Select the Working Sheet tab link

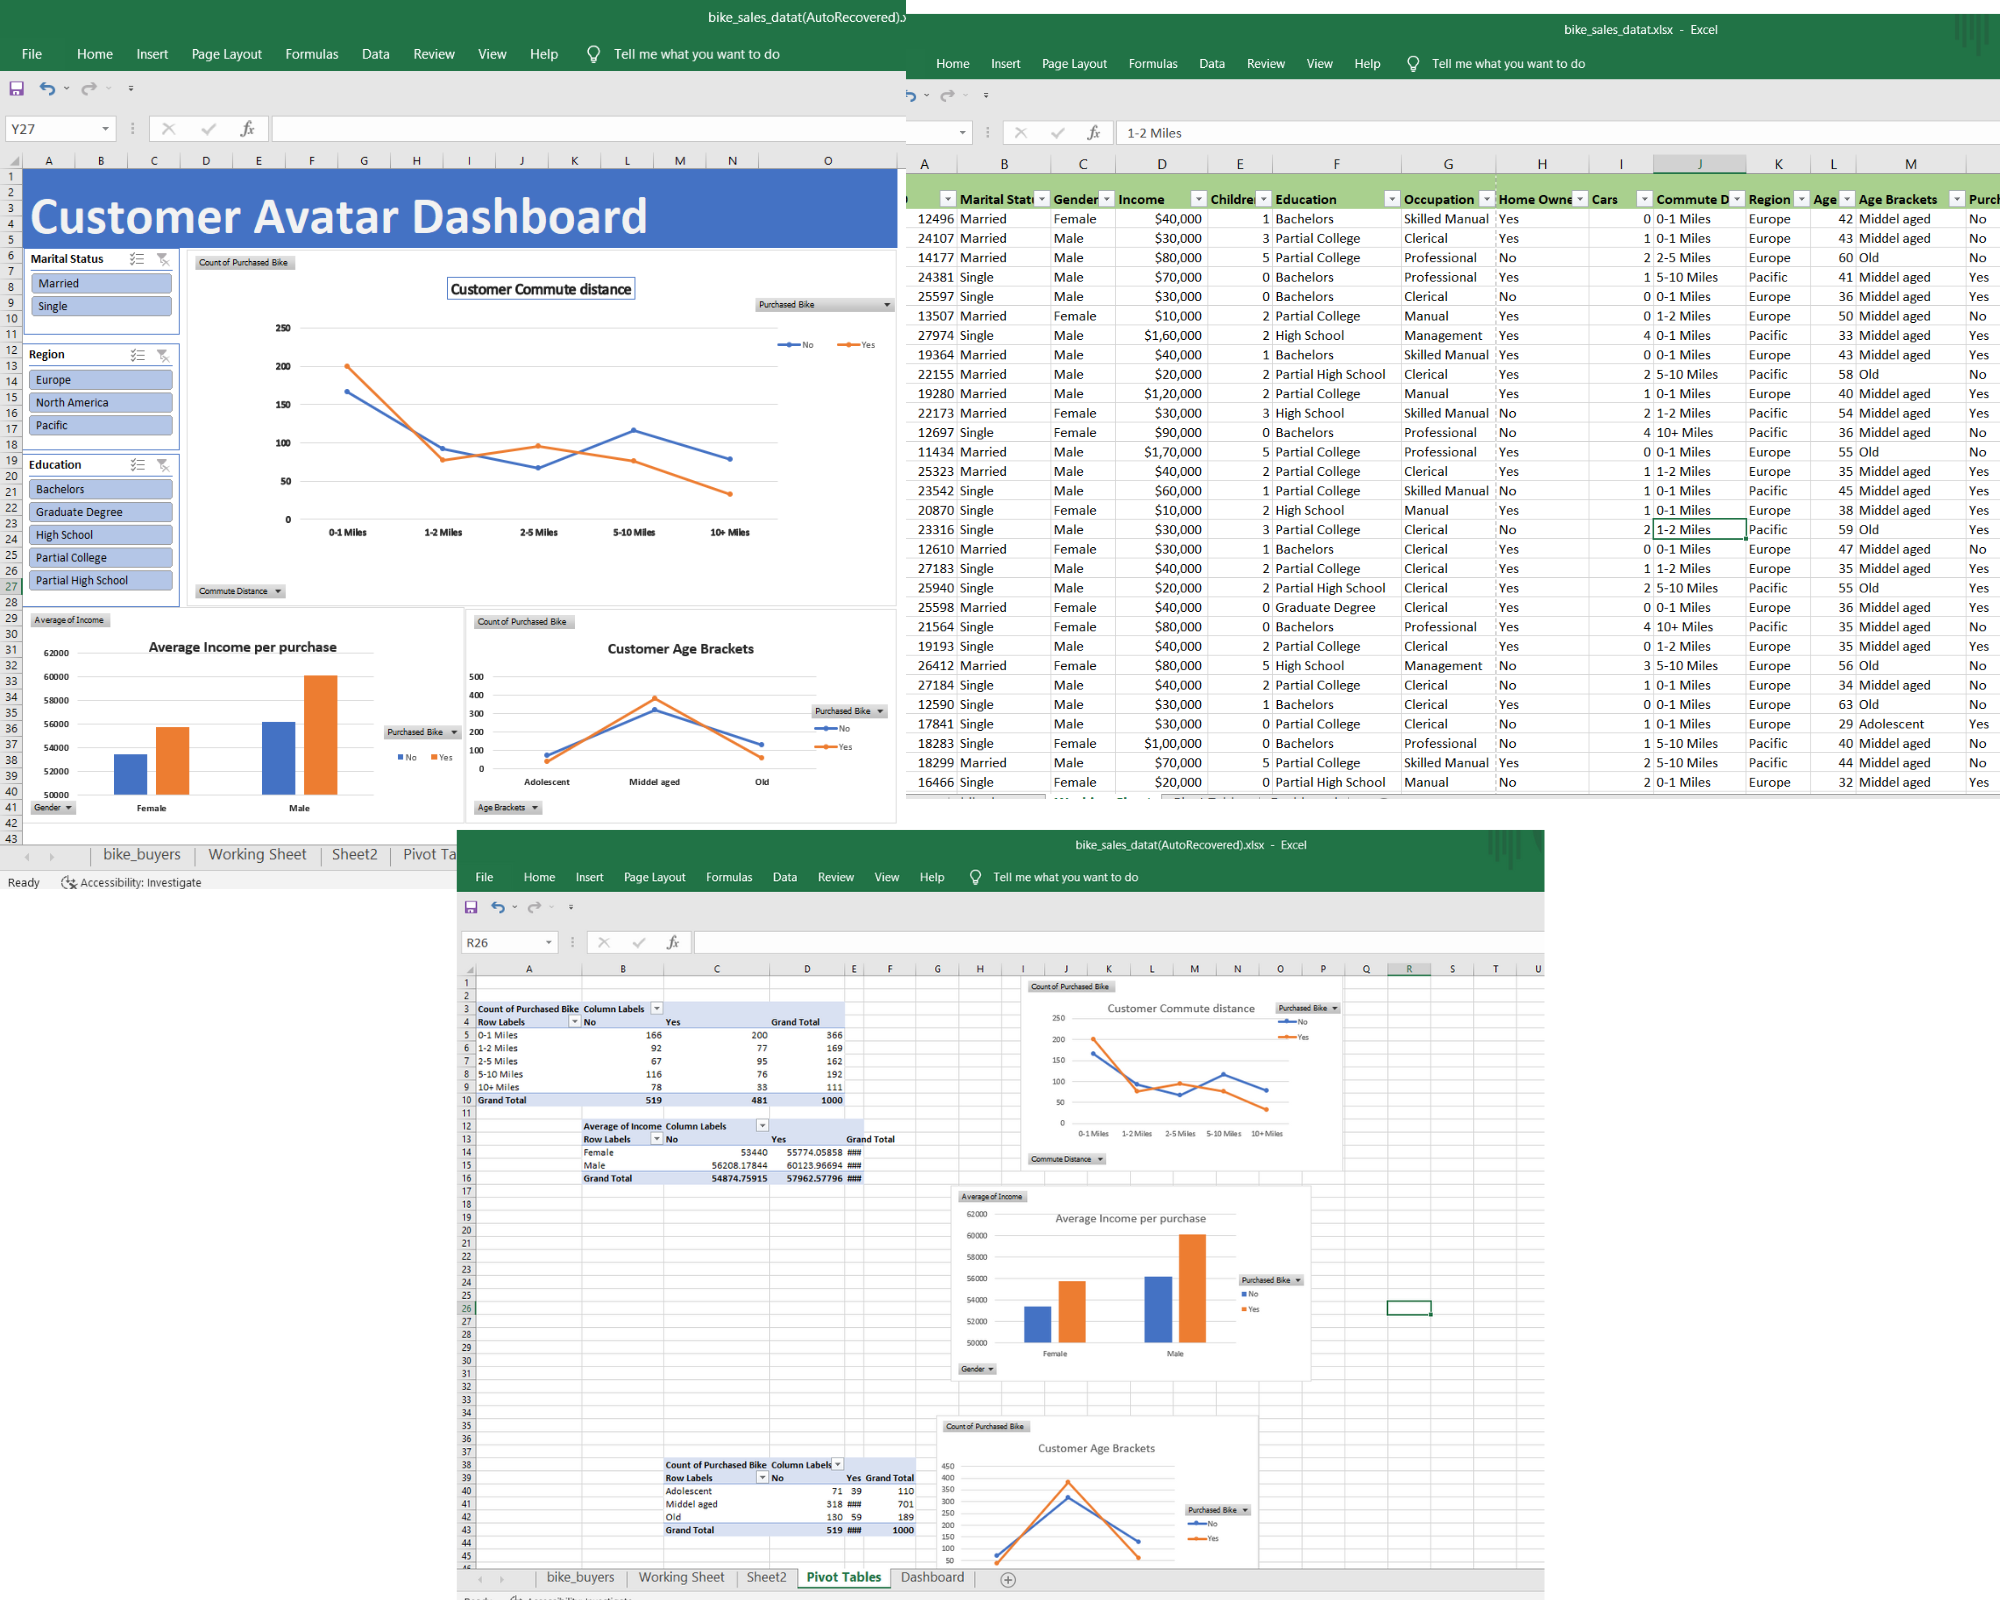(256, 854)
